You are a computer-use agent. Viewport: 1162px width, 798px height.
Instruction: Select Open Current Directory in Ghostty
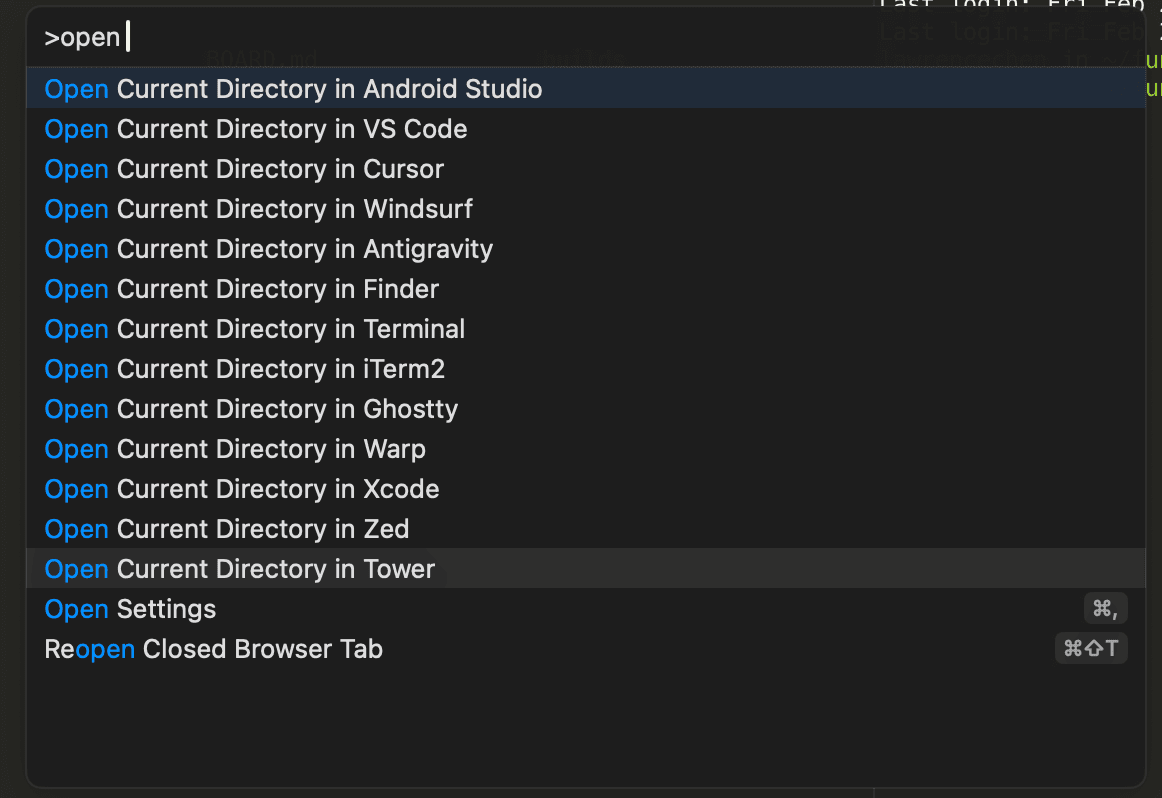(x=251, y=409)
